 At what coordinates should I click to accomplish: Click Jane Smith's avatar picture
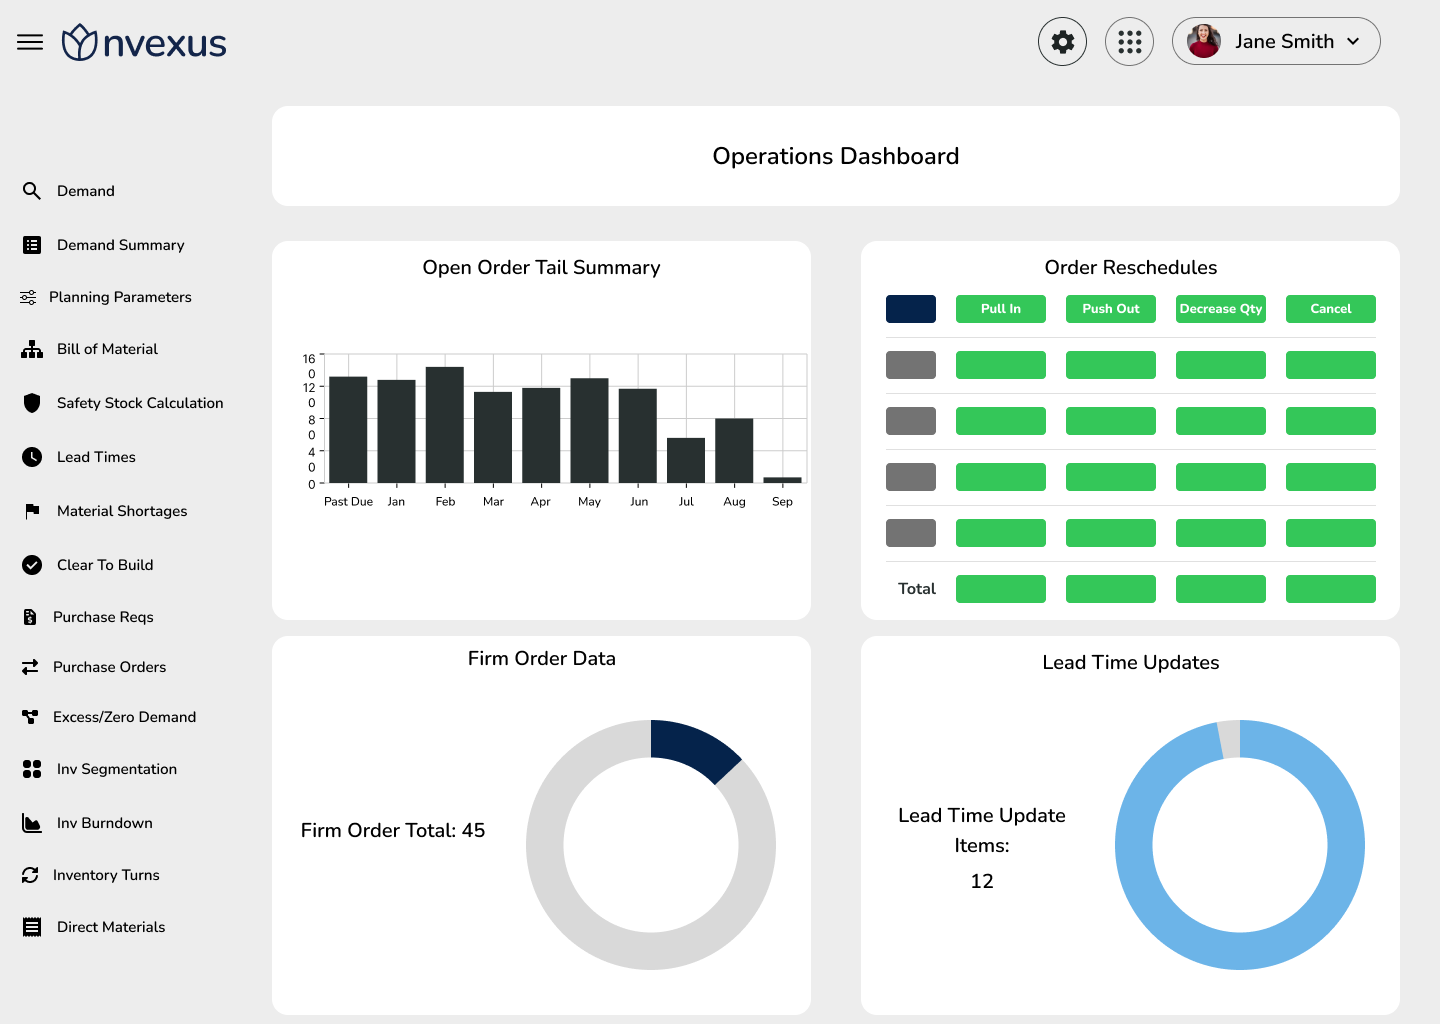point(1204,41)
